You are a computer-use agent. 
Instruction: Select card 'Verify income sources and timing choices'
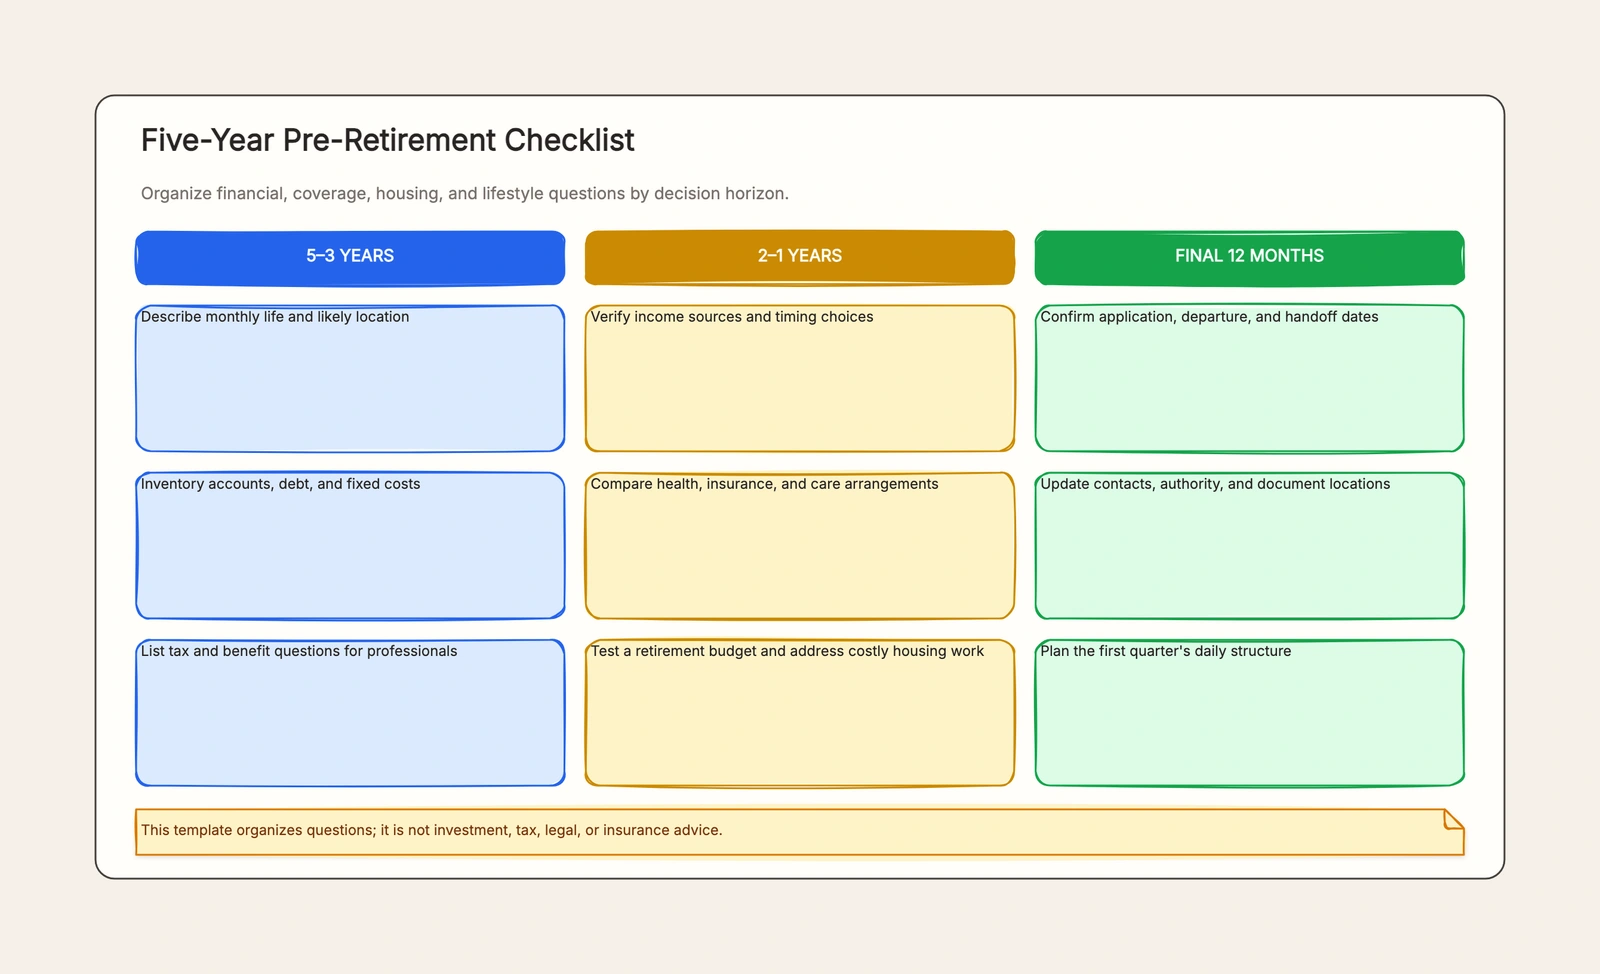pos(800,378)
